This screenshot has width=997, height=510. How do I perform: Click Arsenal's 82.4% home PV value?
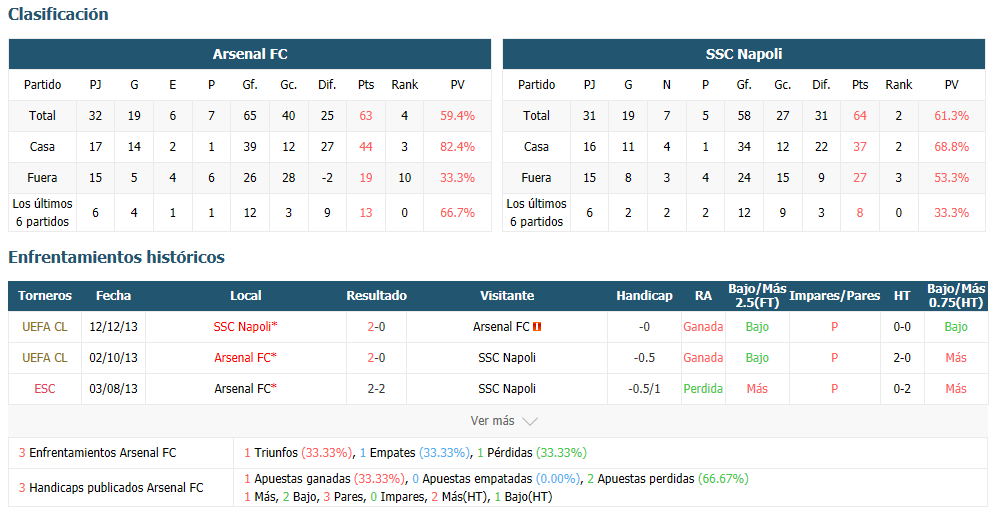coord(457,147)
